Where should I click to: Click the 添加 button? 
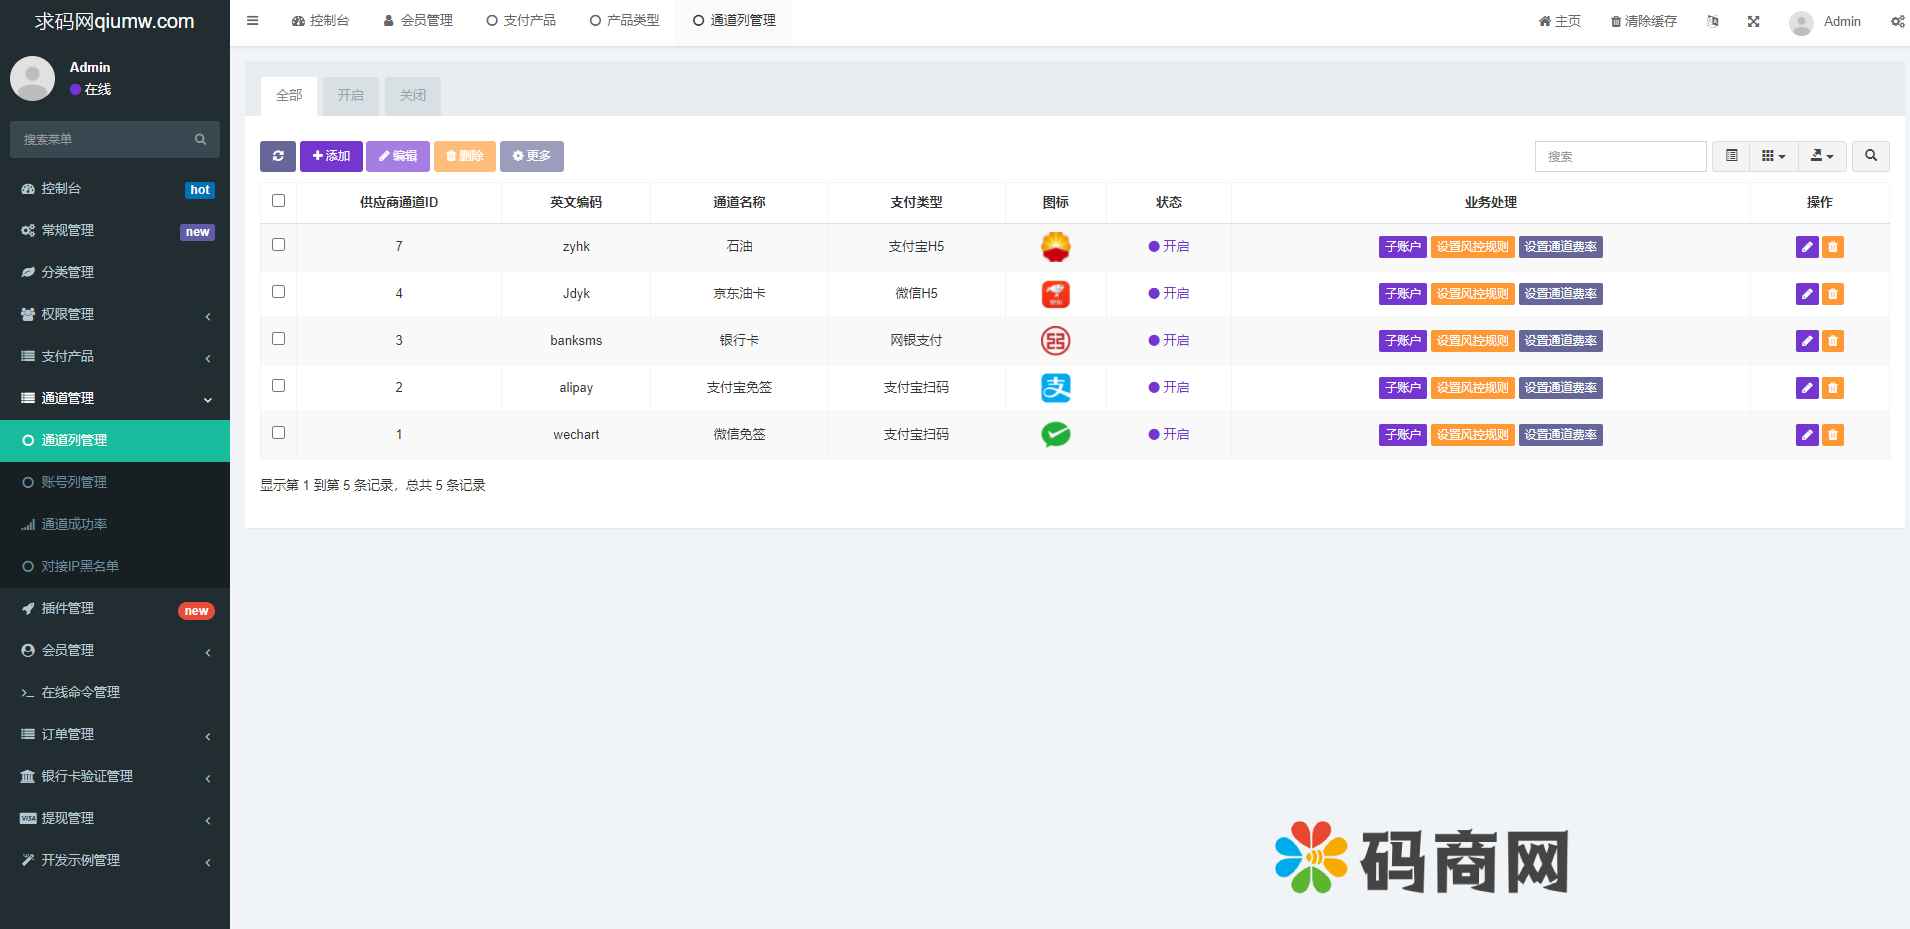pos(331,156)
